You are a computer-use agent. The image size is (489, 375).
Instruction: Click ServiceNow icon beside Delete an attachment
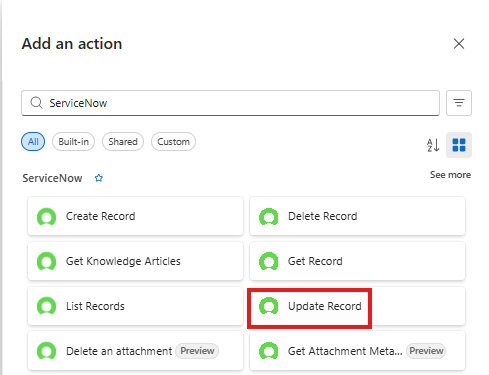pos(46,351)
